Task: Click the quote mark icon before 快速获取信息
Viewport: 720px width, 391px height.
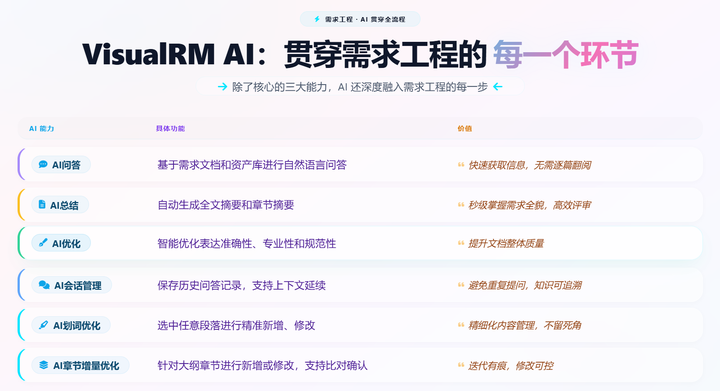Action: (x=461, y=165)
